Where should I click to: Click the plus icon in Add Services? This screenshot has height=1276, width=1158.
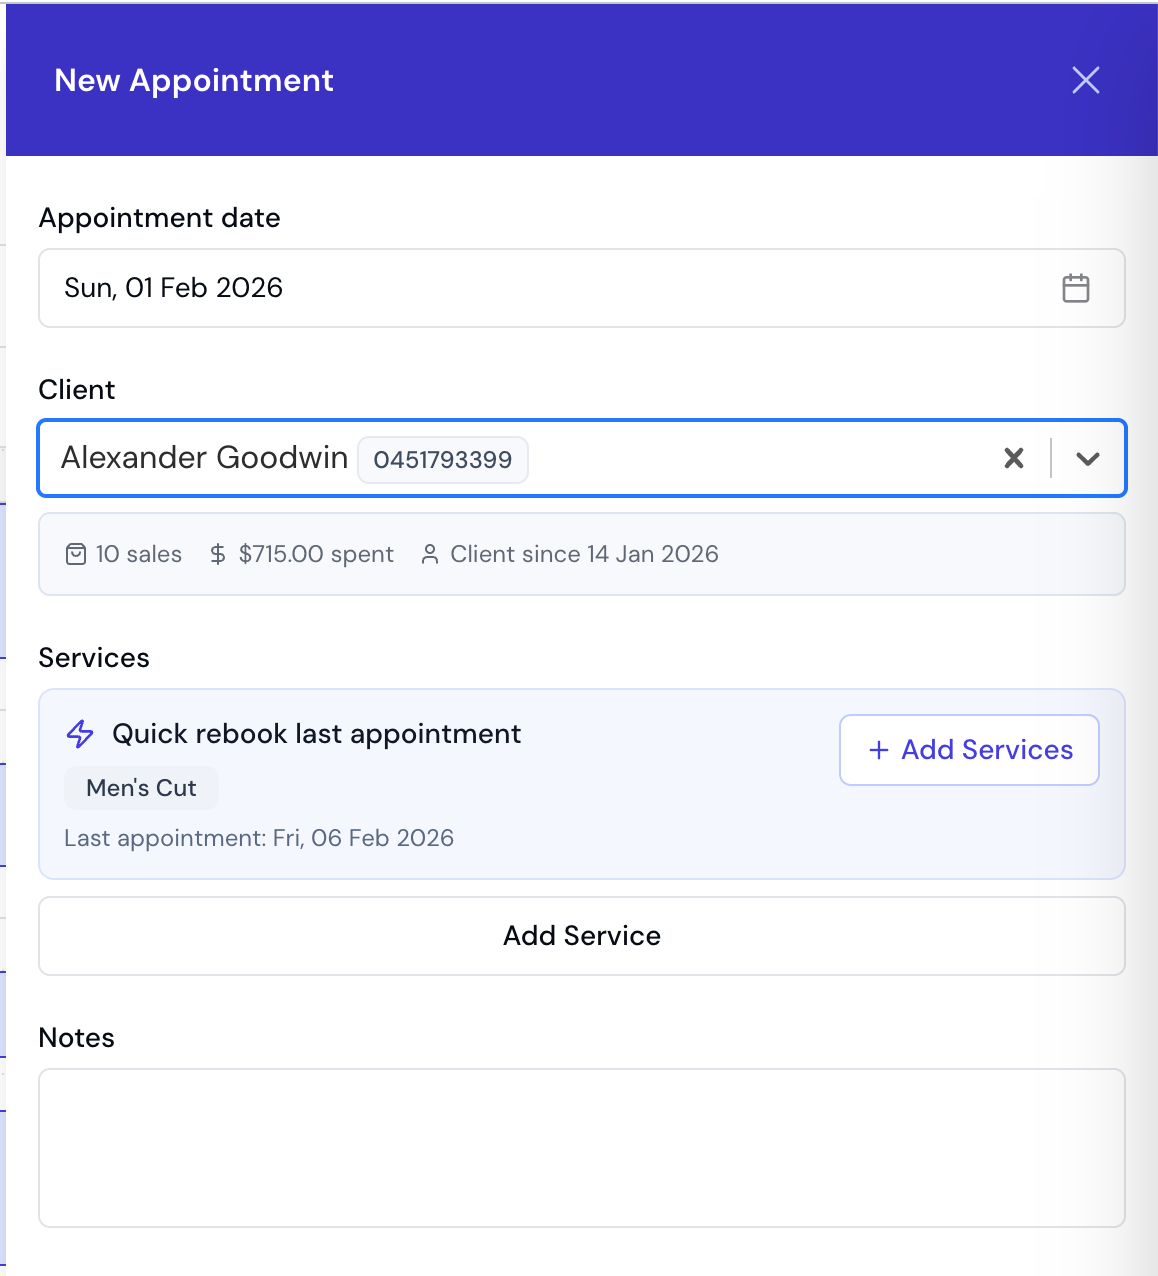[878, 750]
